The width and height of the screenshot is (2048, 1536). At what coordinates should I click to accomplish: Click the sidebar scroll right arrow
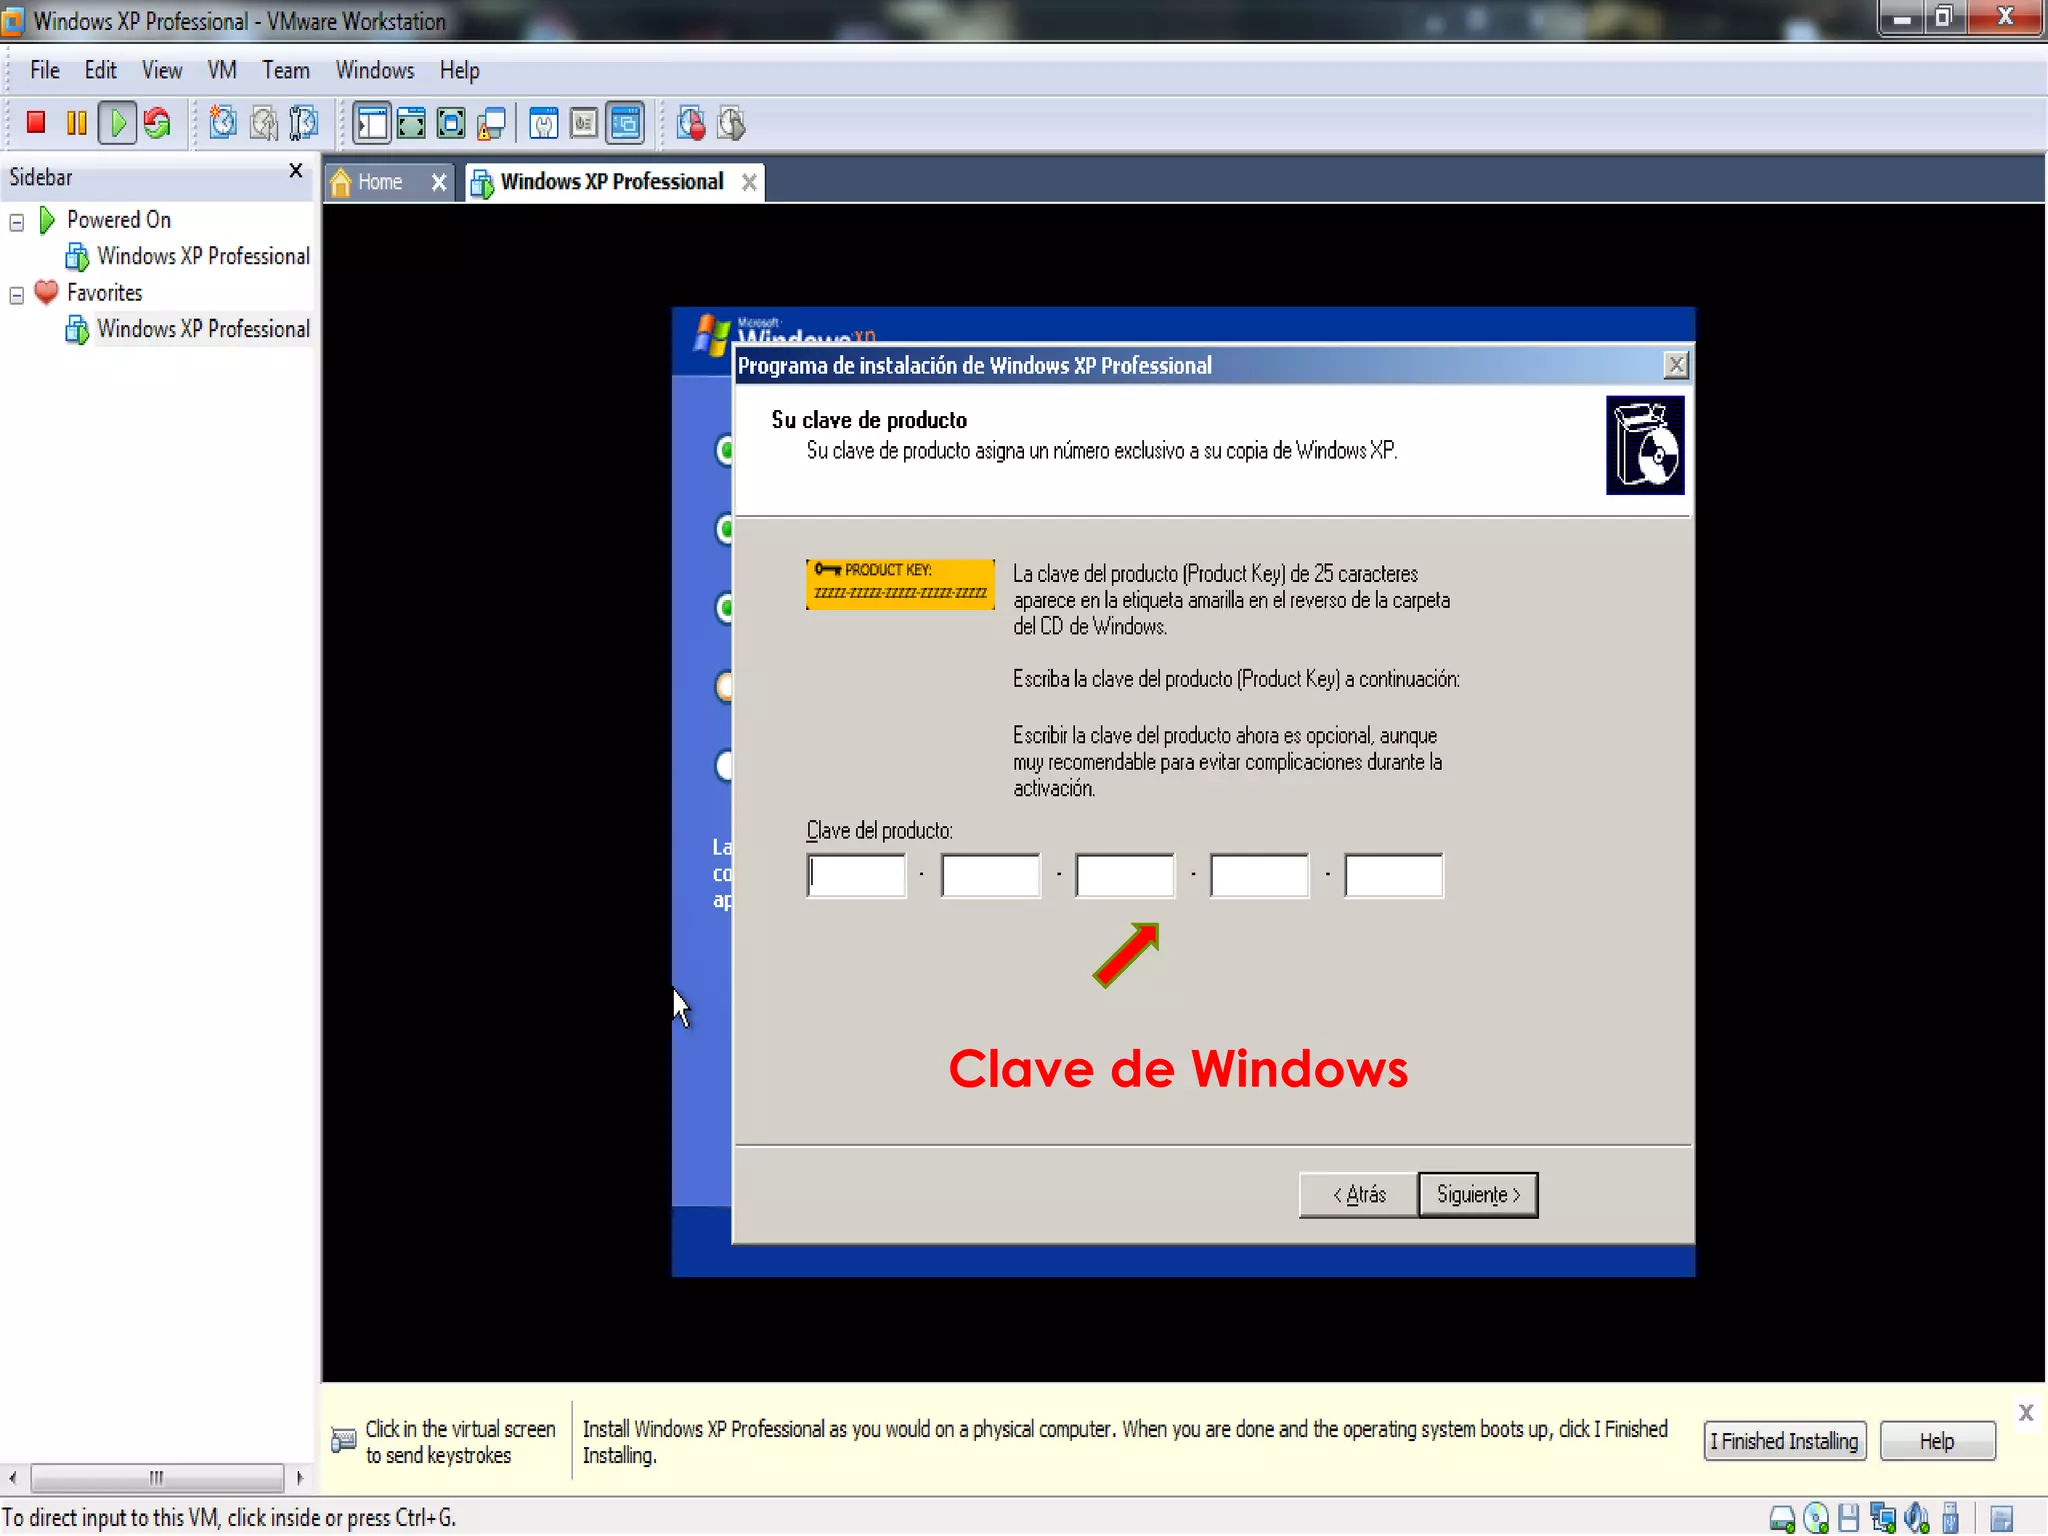[x=300, y=1477]
